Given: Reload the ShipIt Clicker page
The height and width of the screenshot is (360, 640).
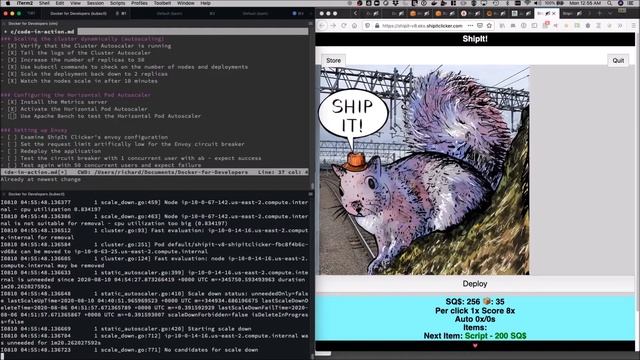Looking at the screenshot, I should pos(344,26).
